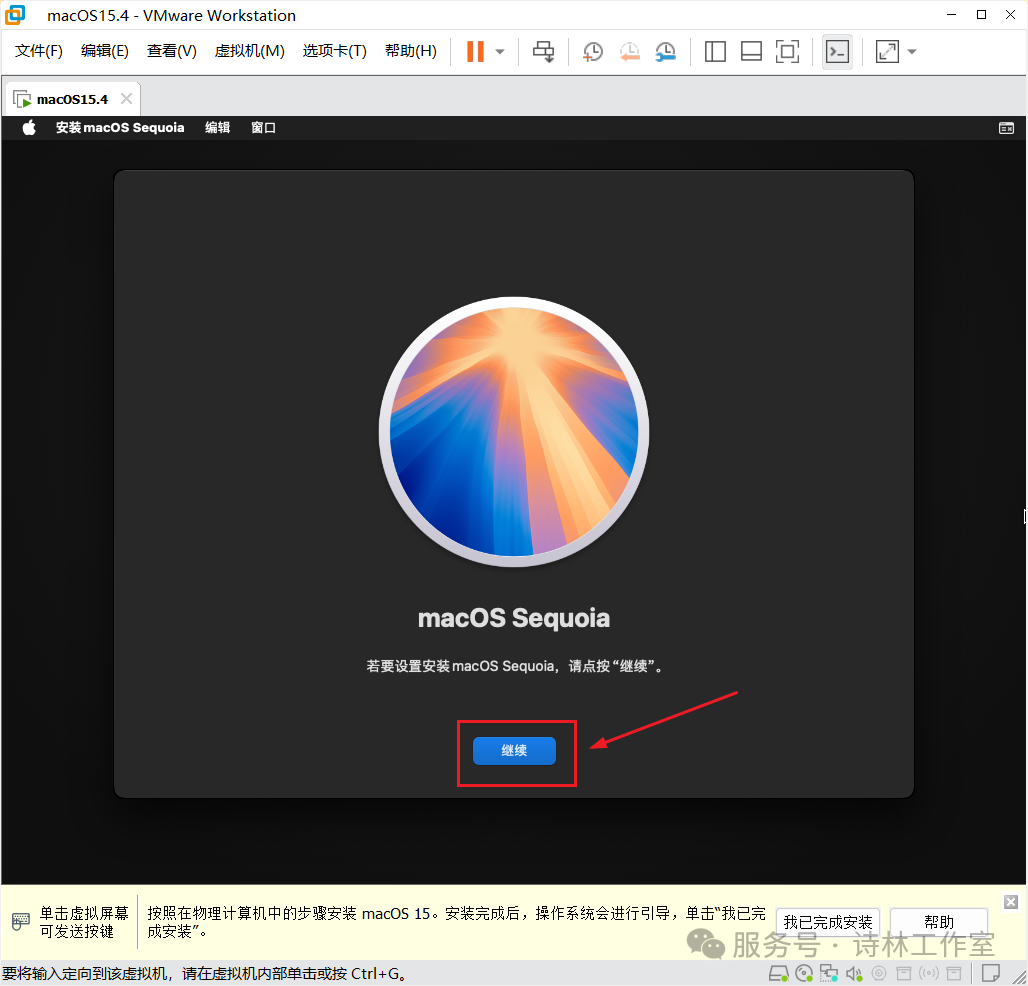The width and height of the screenshot is (1028, 986).
Task: Select the macOS15.4 tab
Action: pos(72,100)
